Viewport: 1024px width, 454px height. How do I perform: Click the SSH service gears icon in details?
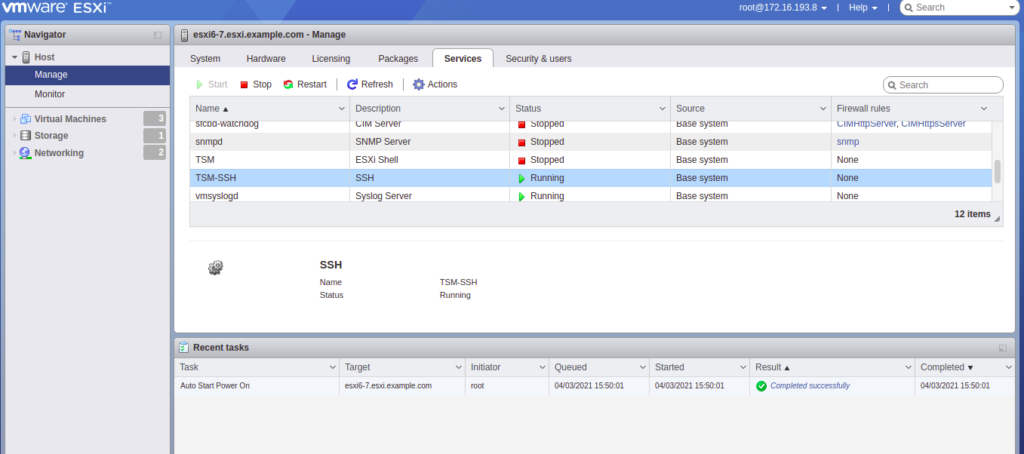click(x=216, y=267)
